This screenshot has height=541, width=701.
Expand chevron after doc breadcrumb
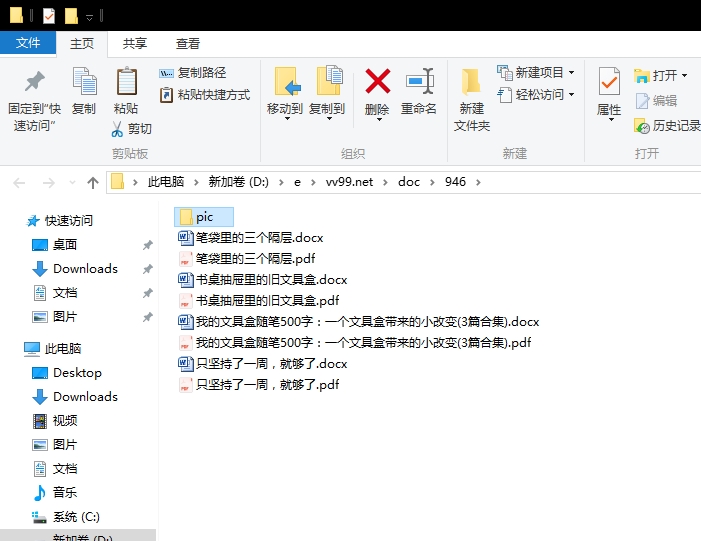coord(432,182)
